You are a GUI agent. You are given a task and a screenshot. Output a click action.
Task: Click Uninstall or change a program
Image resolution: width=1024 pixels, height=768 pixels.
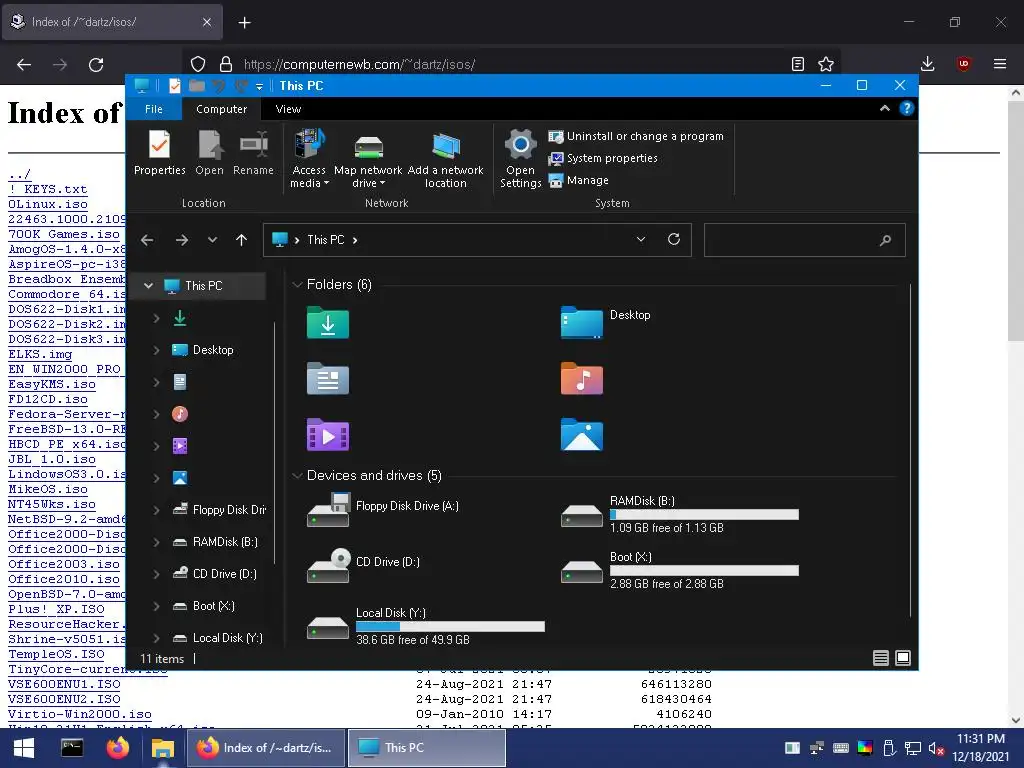[x=636, y=136]
